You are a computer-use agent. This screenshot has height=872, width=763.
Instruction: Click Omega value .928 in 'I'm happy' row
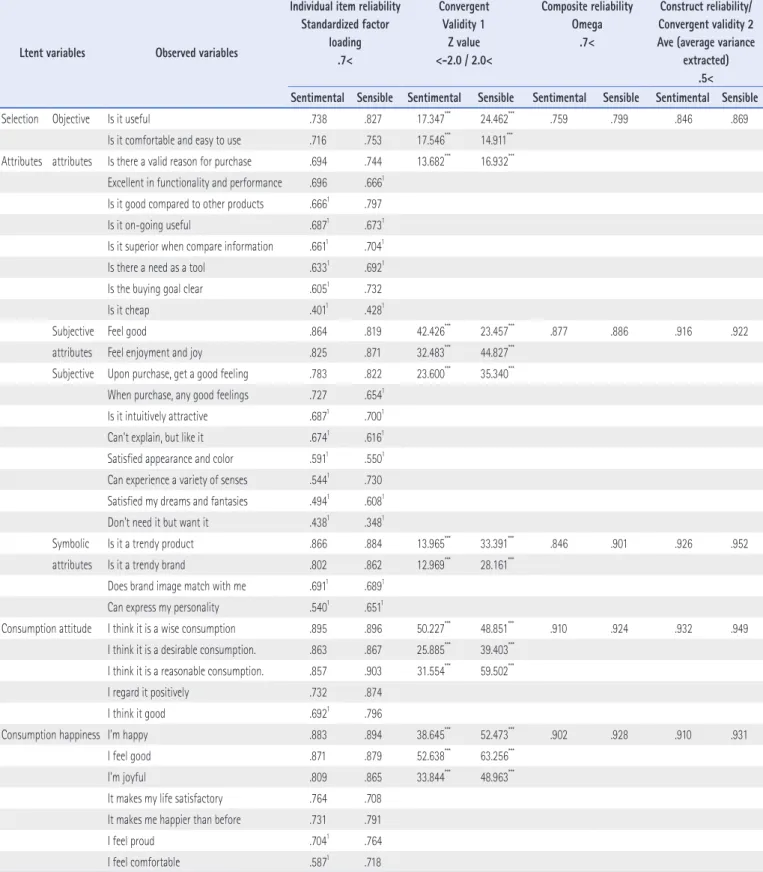tap(619, 735)
